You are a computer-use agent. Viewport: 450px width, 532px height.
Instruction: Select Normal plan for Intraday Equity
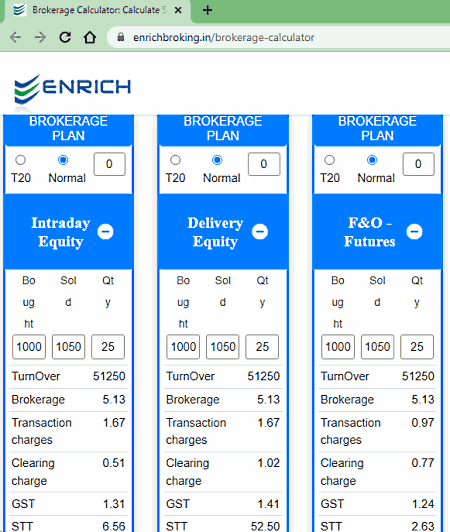point(63,160)
